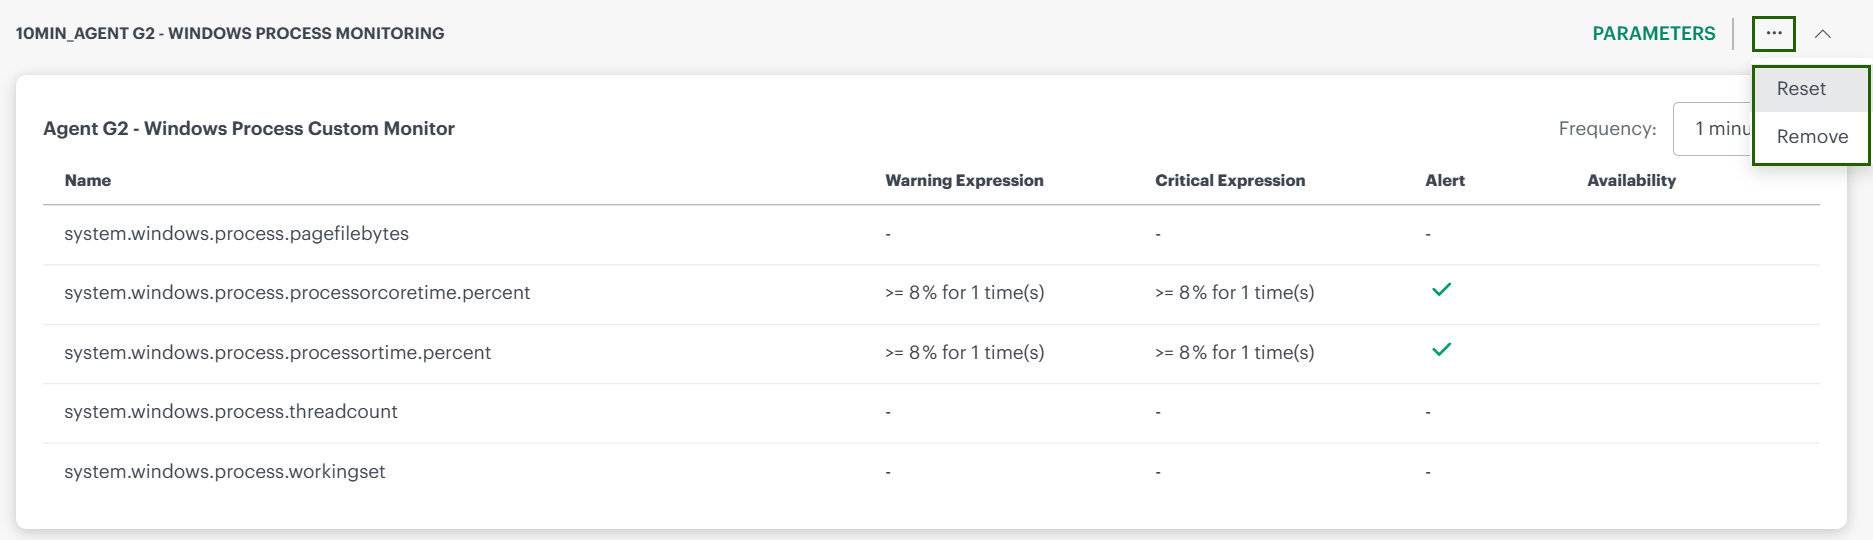Select Remove from the options menu
This screenshot has width=1873, height=540.
pyautogui.click(x=1811, y=137)
